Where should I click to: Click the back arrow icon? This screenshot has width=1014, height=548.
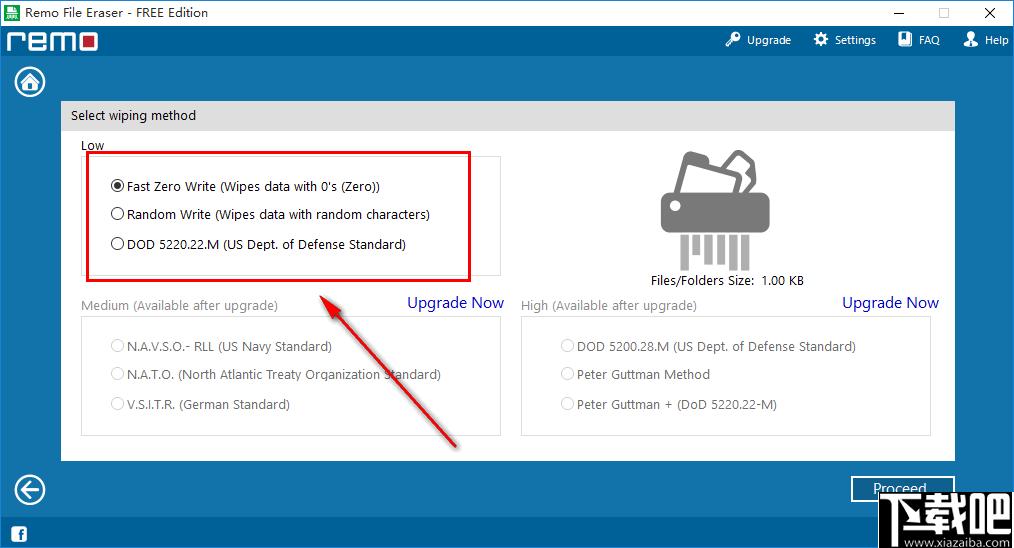[30, 490]
